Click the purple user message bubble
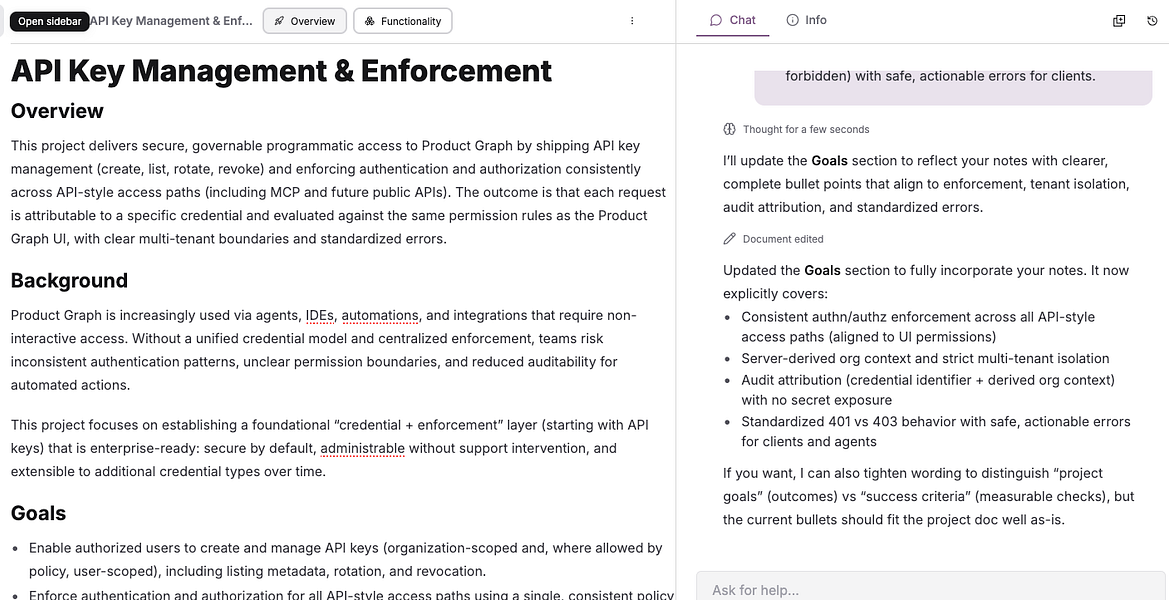The height and width of the screenshot is (600, 1169). (953, 87)
